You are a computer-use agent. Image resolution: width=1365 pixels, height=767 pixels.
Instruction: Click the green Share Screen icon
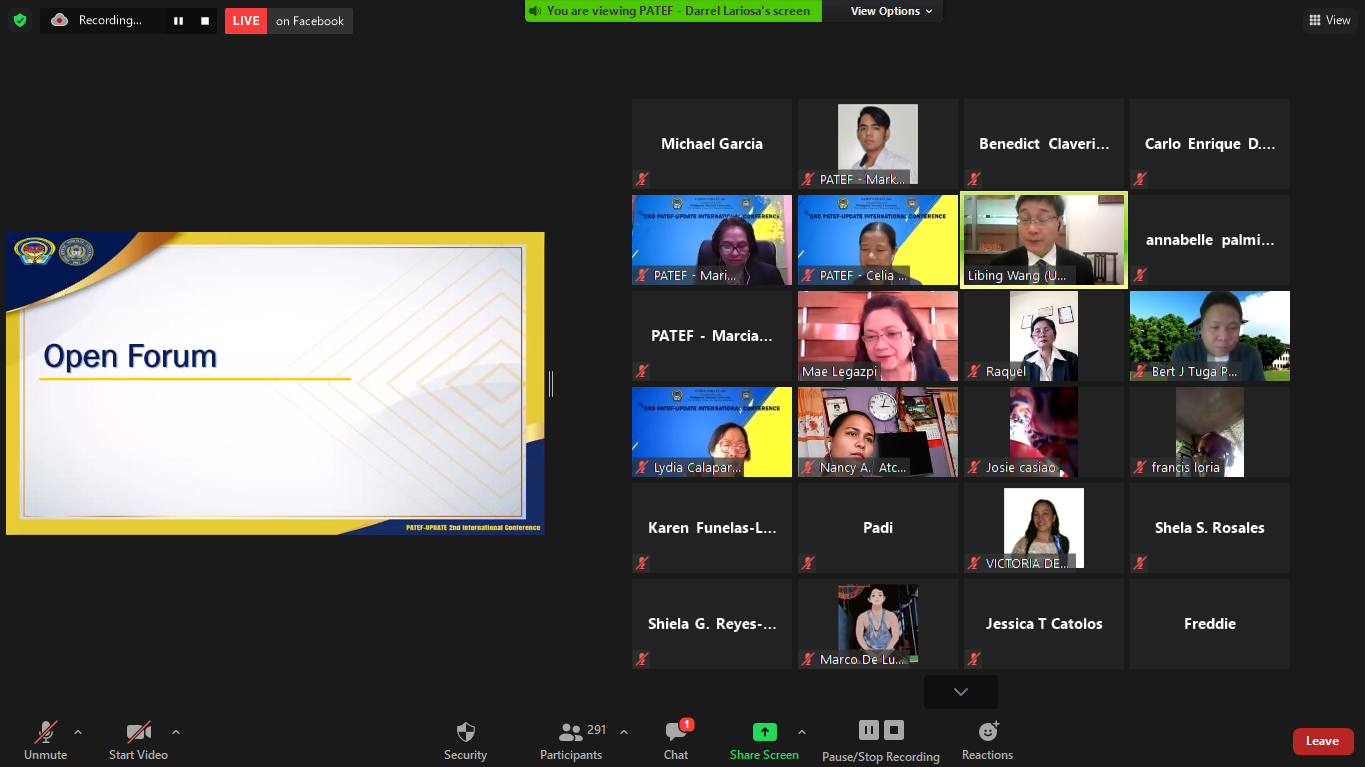tap(764, 732)
